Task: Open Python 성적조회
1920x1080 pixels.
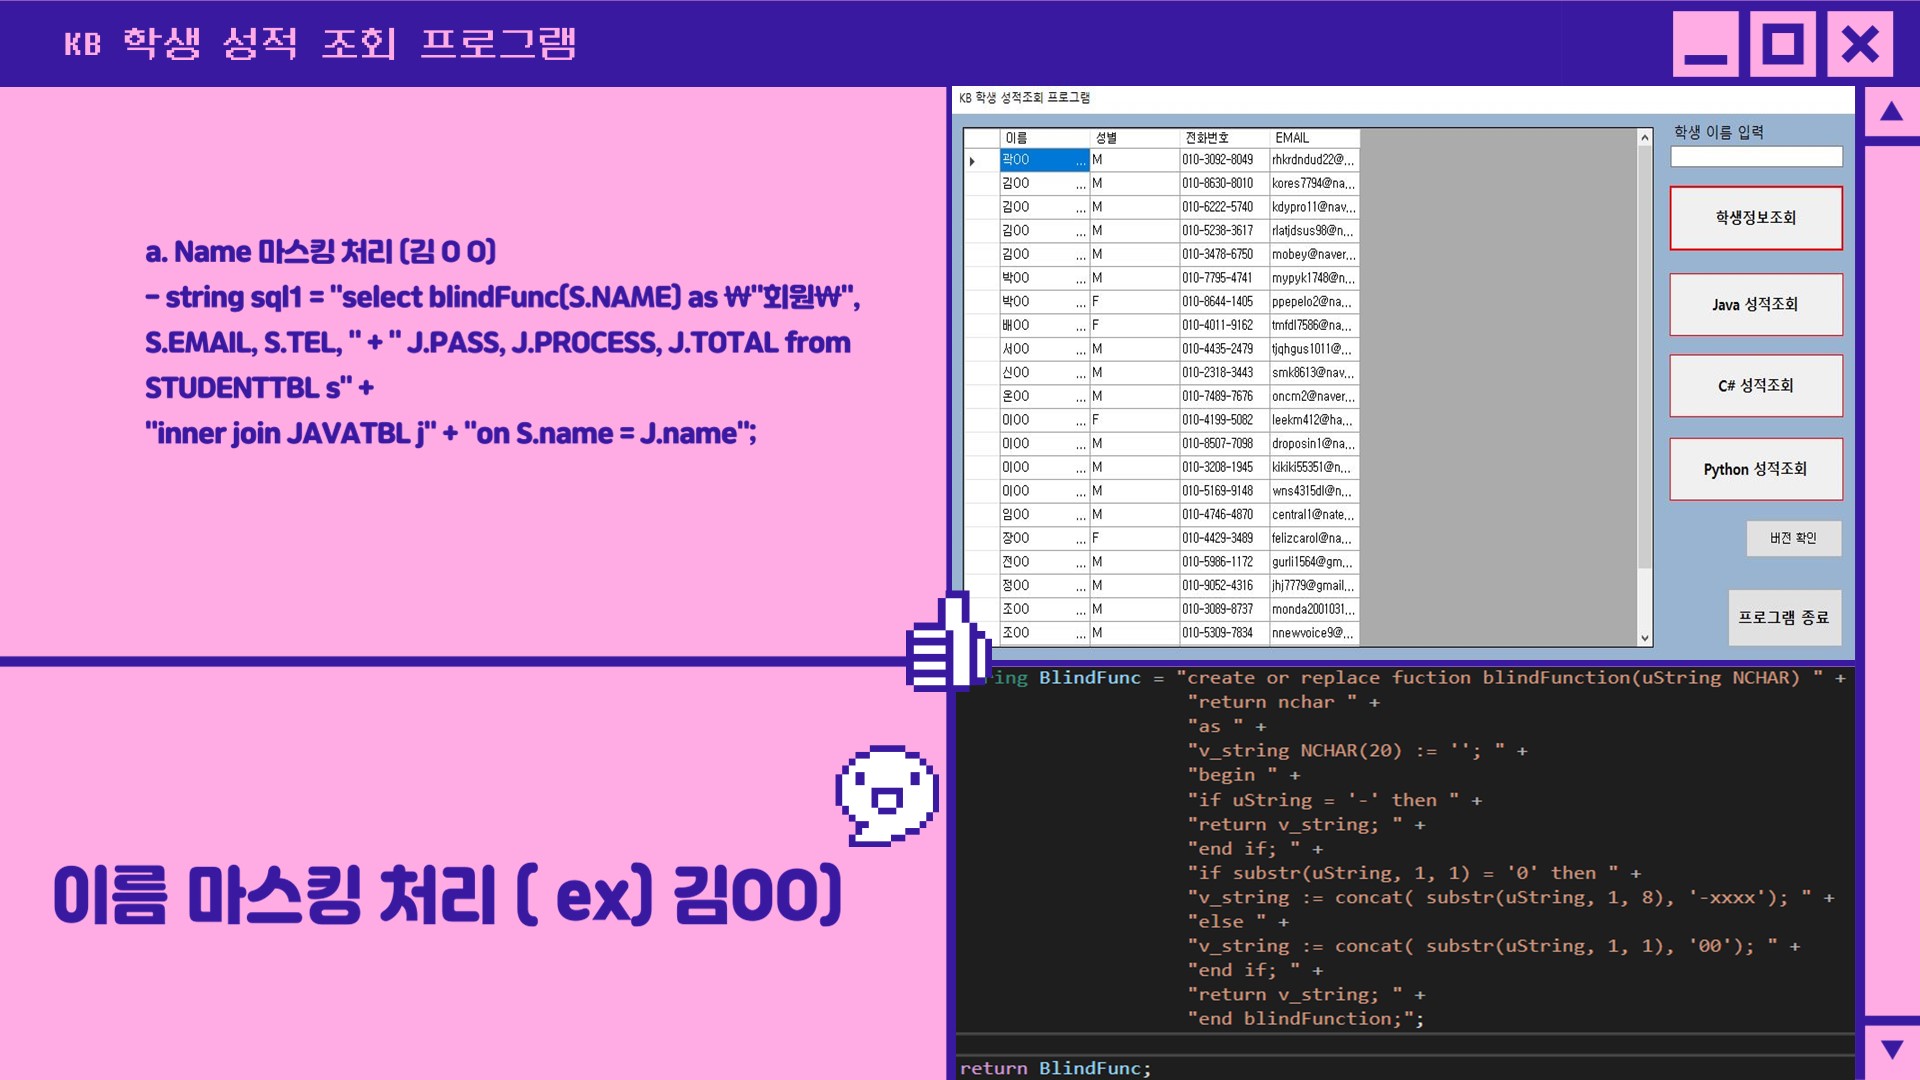Action: (1756, 469)
